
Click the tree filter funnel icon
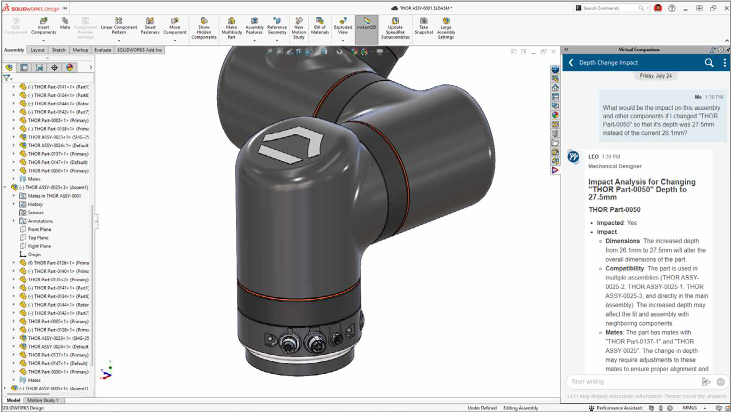(7, 78)
